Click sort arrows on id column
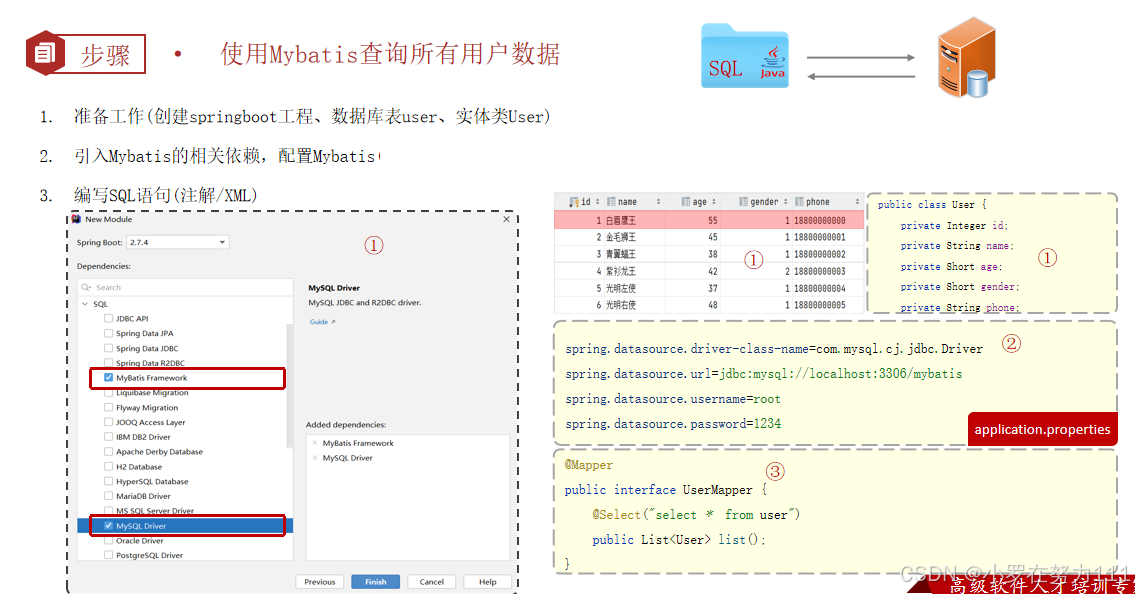Screen dimensions: 1135x594 point(597,202)
